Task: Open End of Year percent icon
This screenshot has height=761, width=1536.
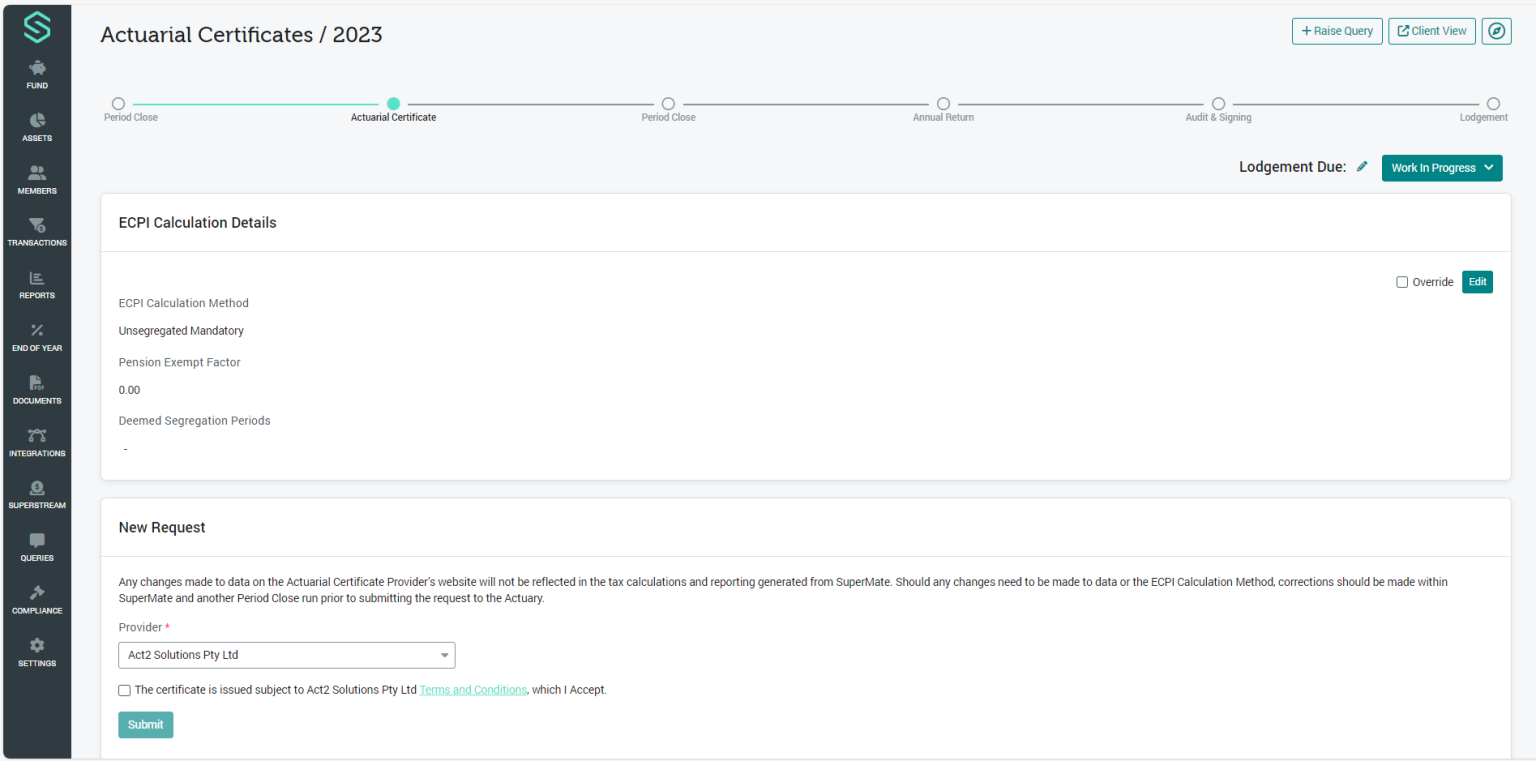Action: [37, 331]
